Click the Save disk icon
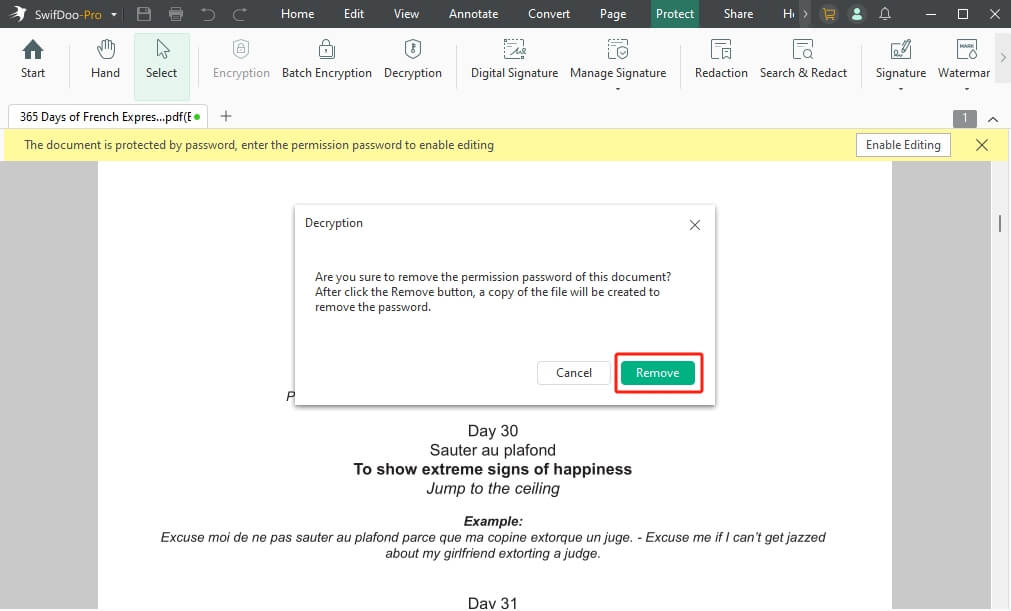This screenshot has height=611, width=1011. coord(144,14)
